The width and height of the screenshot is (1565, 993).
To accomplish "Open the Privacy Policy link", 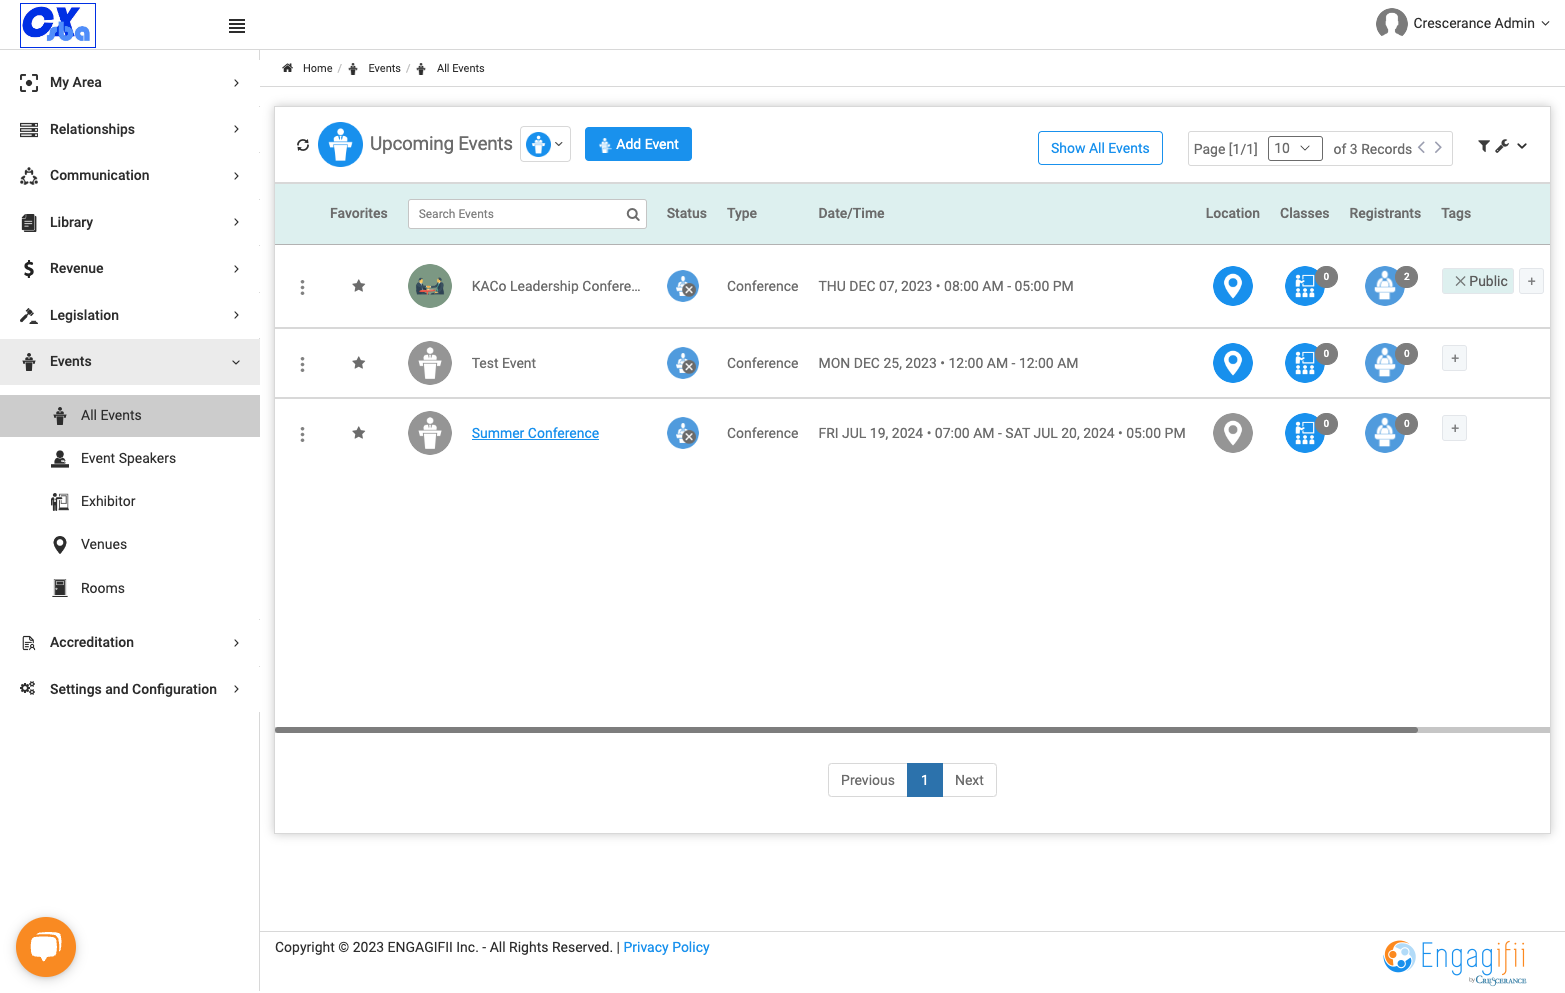I will coord(666,947).
